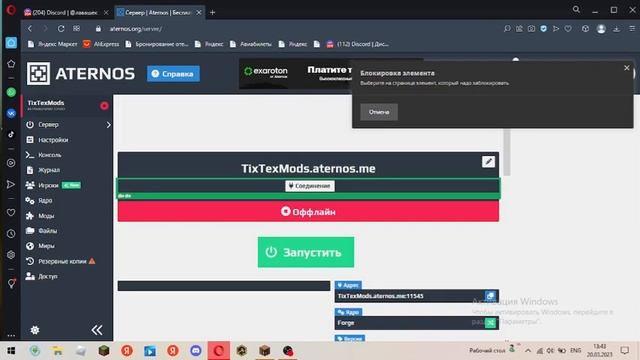This screenshot has height=360, width=640.
Task: Open Opera sidebar settings gear icon
Action: 11,255
